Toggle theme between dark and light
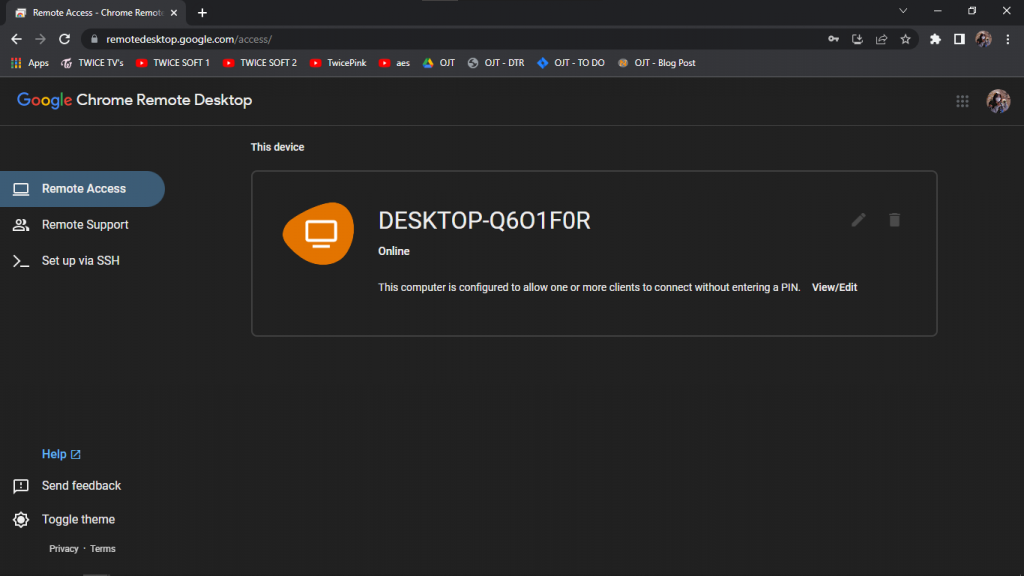The width and height of the screenshot is (1024, 576). click(x=64, y=520)
